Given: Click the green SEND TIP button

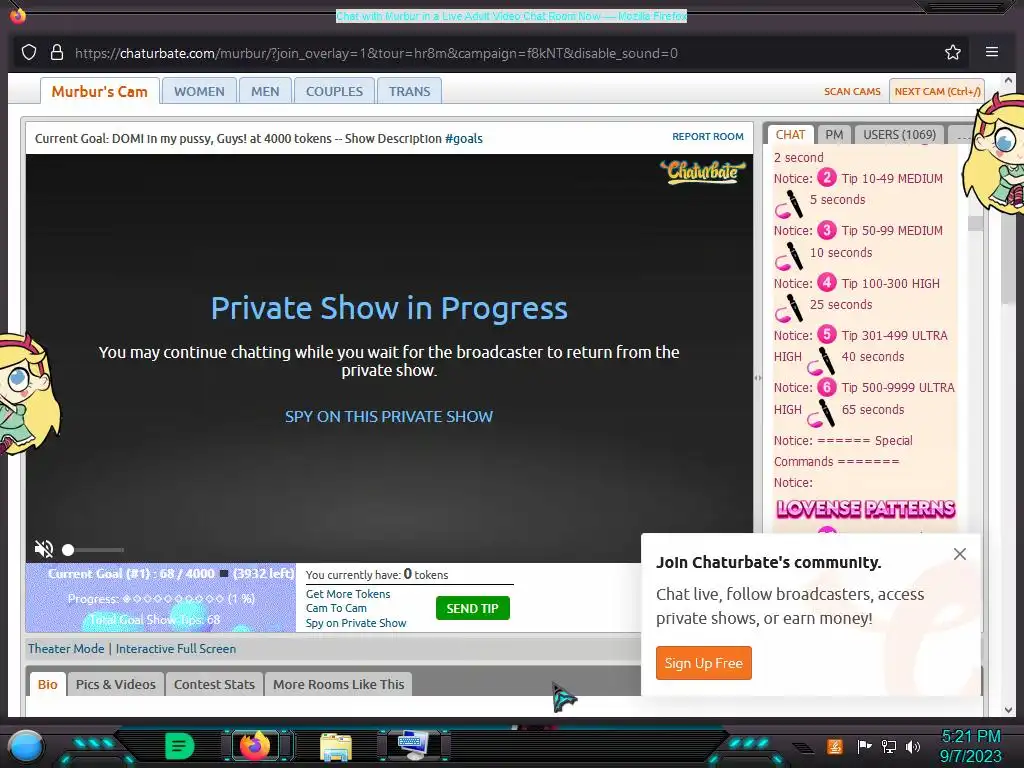Looking at the screenshot, I should [472, 608].
